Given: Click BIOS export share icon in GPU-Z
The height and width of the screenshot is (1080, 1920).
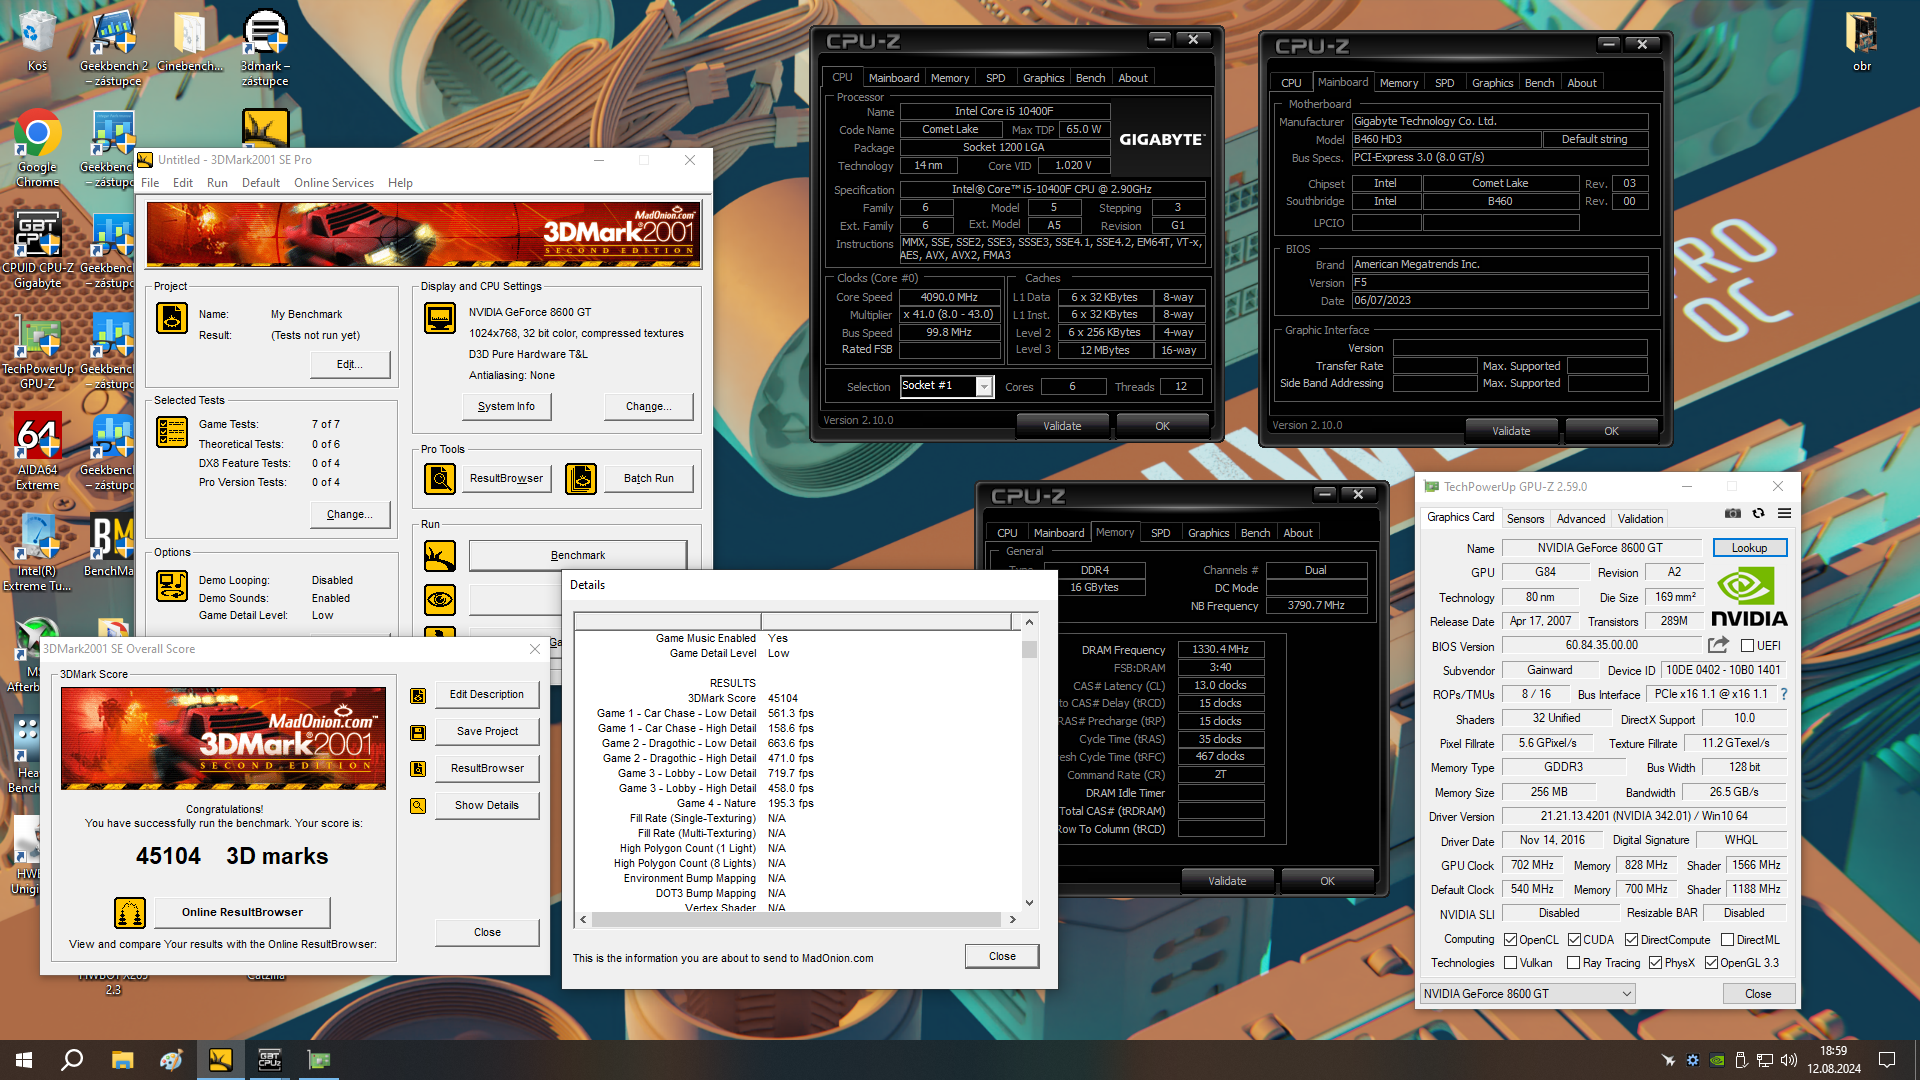Looking at the screenshot, I should tap(1718, 646).
